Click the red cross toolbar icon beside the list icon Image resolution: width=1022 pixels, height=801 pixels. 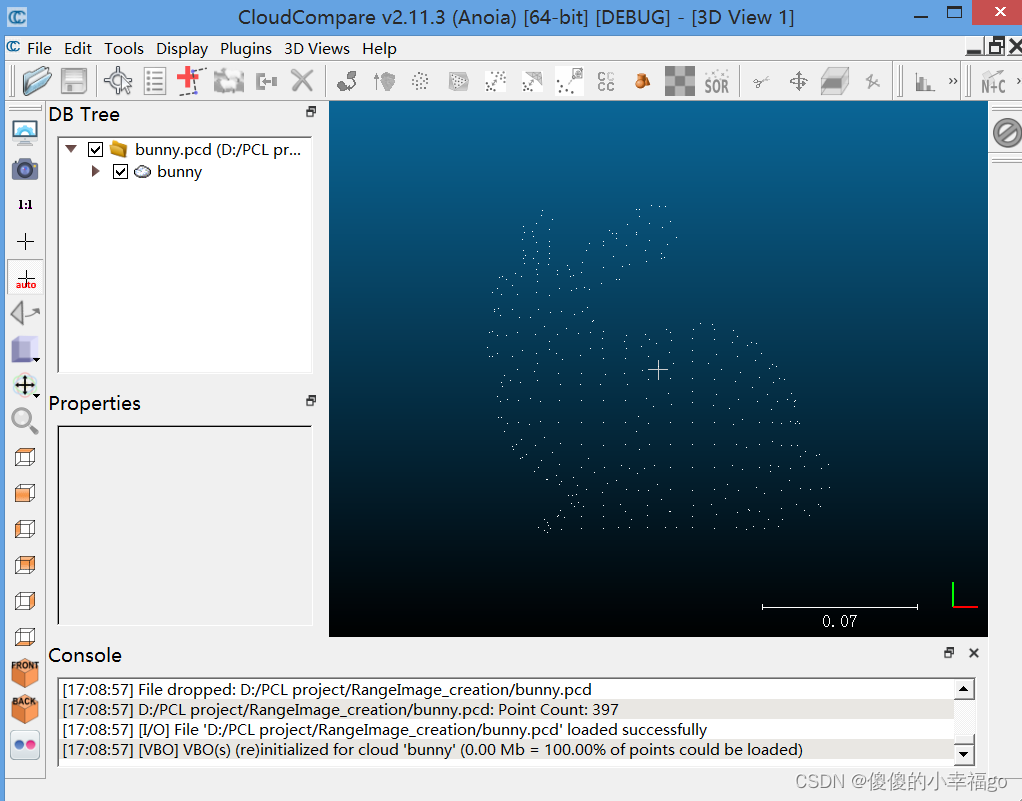pos(191,81)
